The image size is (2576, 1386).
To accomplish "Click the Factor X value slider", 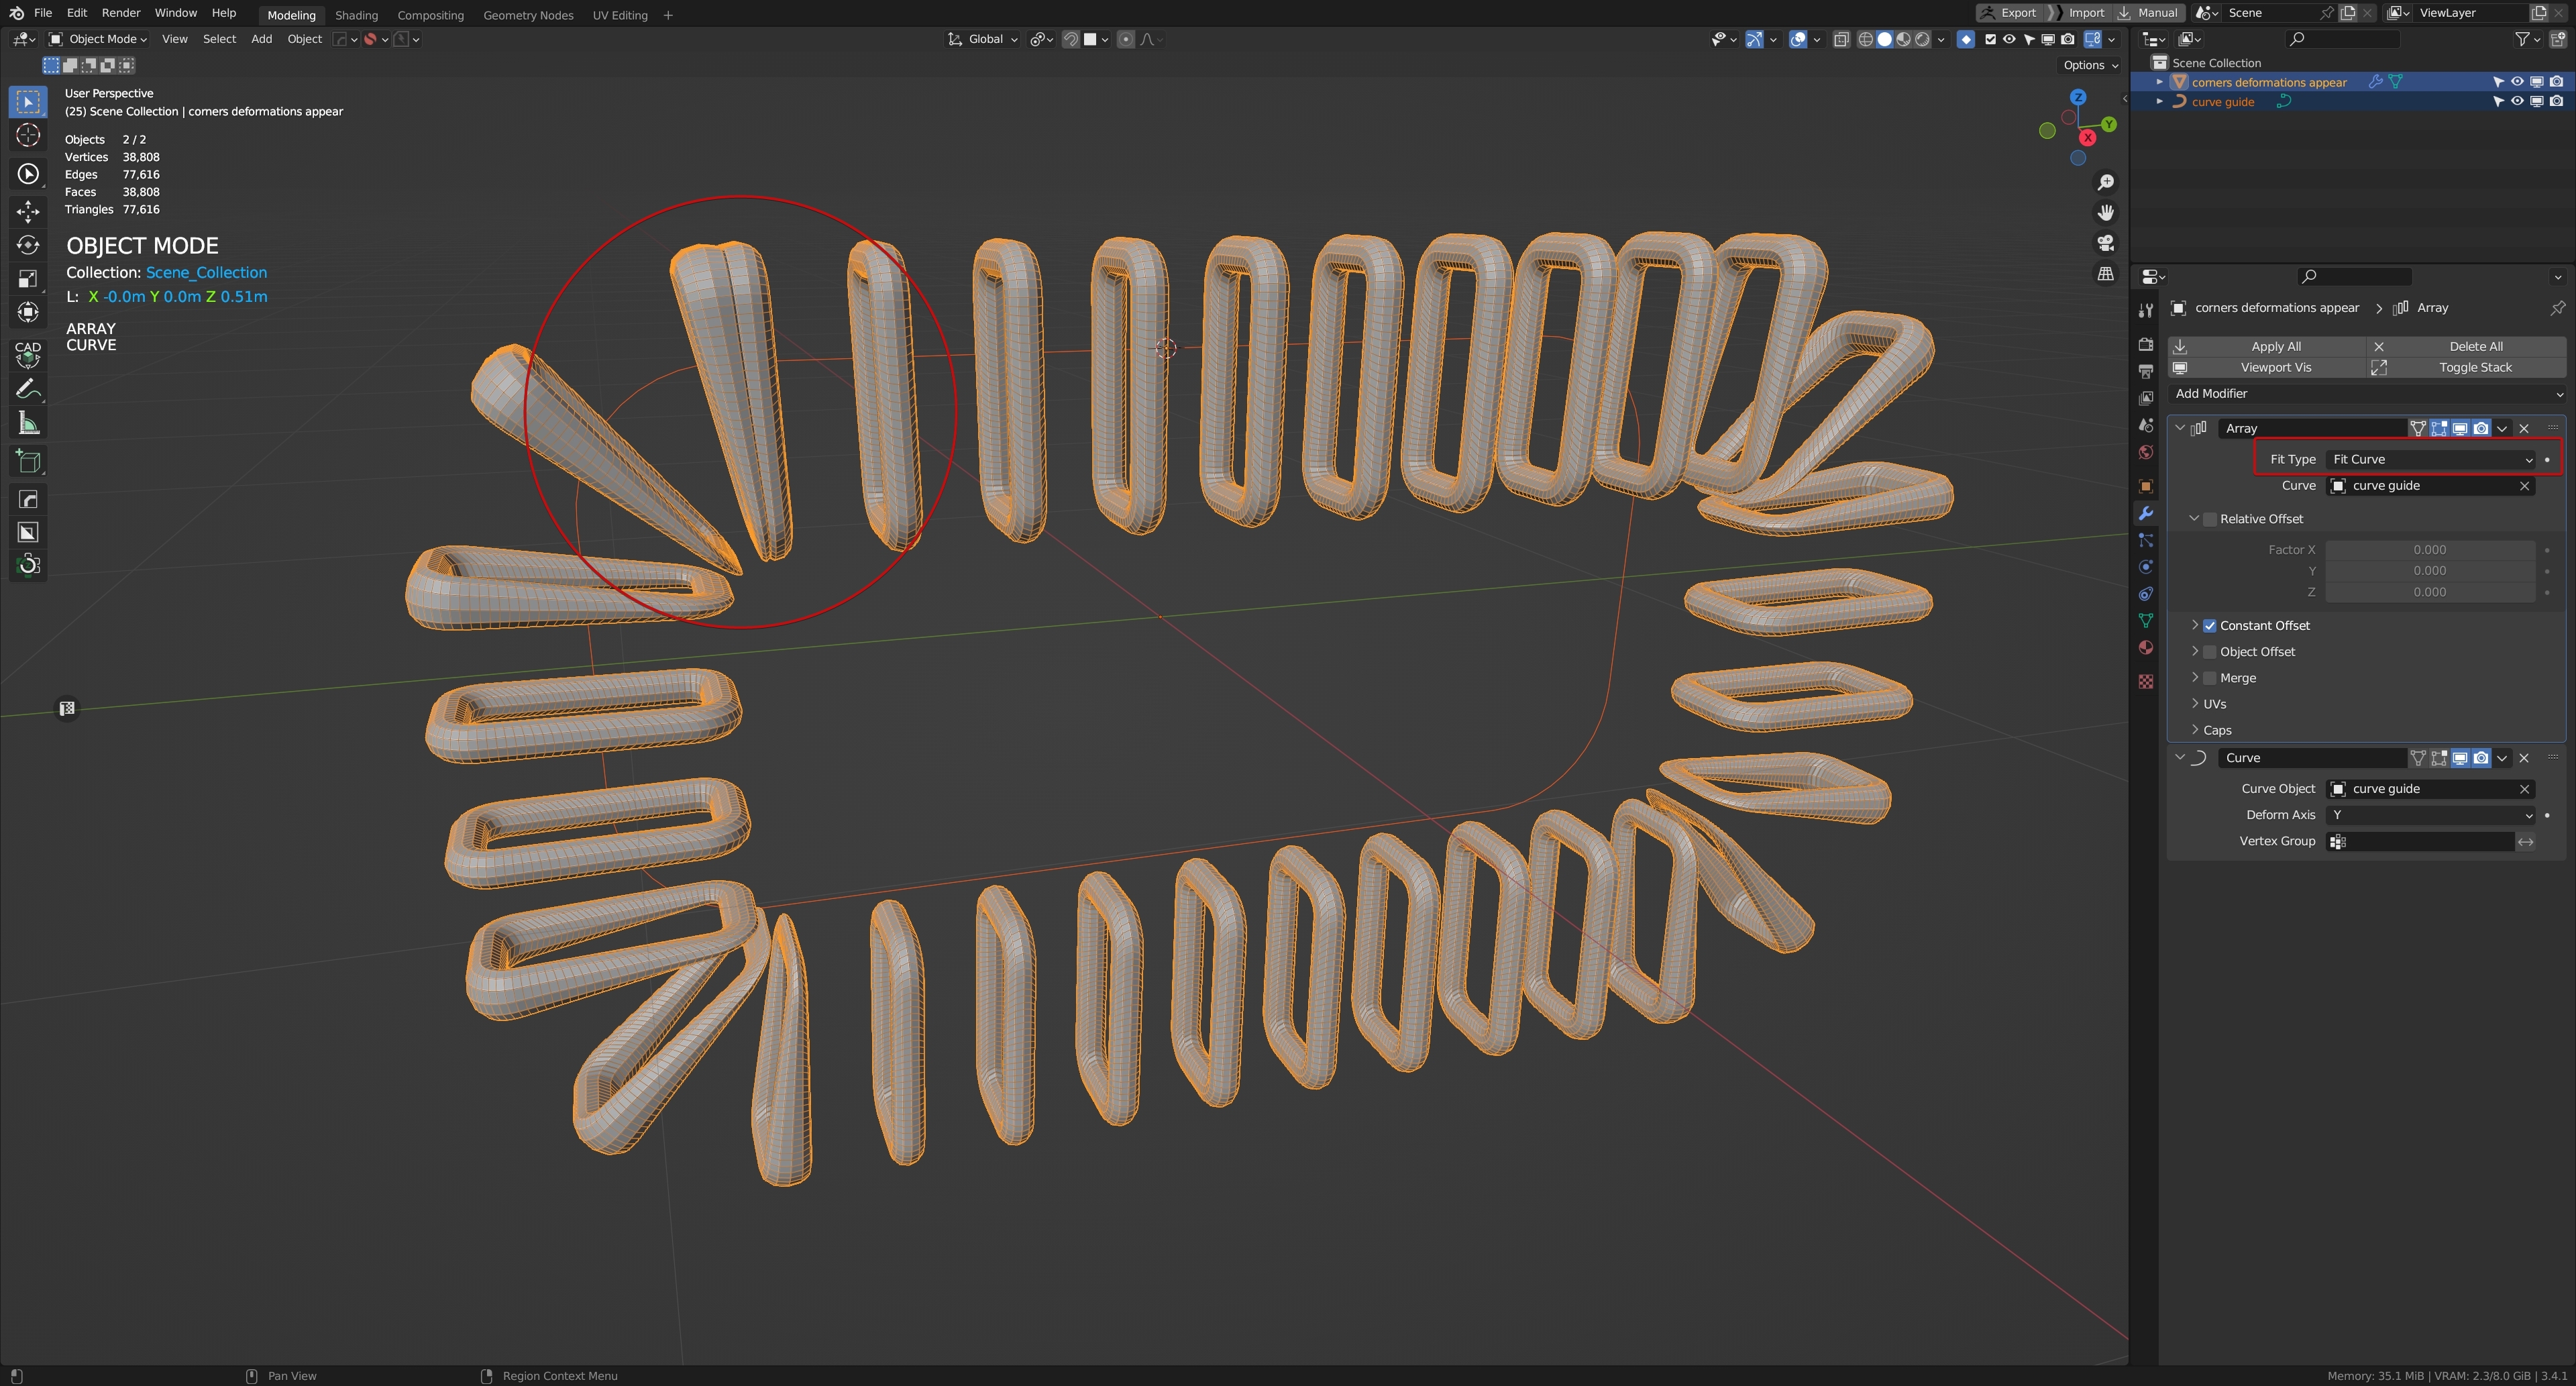I will pos(2429,550).
